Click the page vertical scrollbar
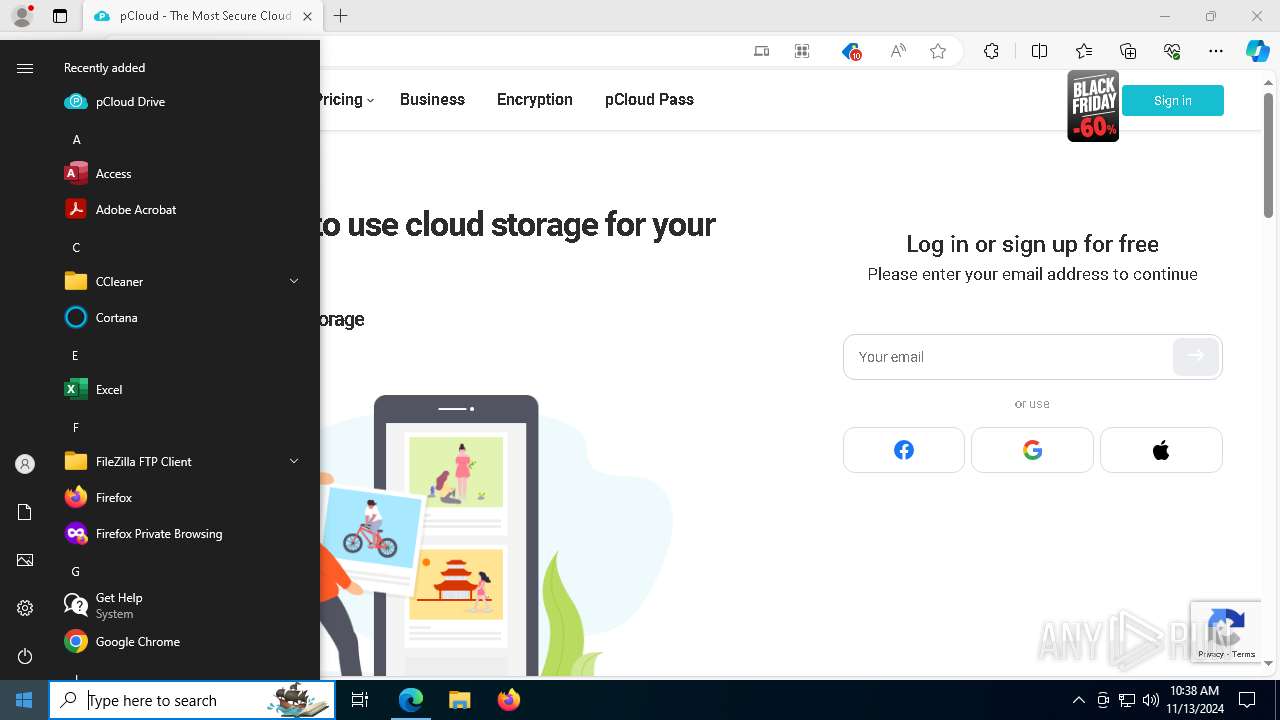The width and height of the screenshot is (1280, 720). [x=1268, y=155]
